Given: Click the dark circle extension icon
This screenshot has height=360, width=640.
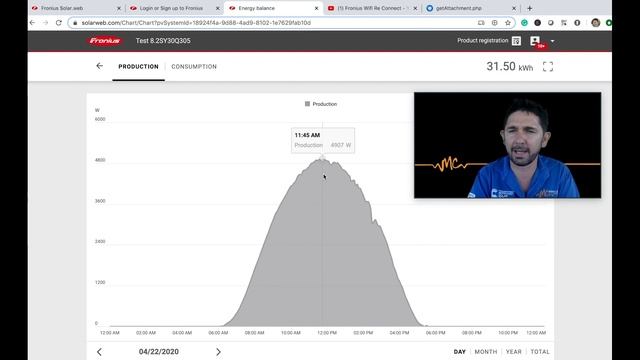Looking at the screenshot, I should pos(538,23).
